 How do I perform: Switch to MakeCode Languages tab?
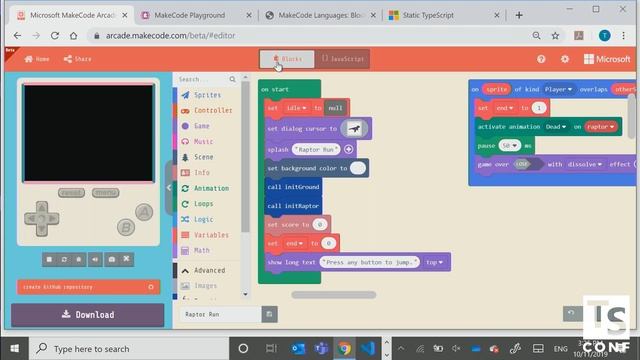coord(320,15)
